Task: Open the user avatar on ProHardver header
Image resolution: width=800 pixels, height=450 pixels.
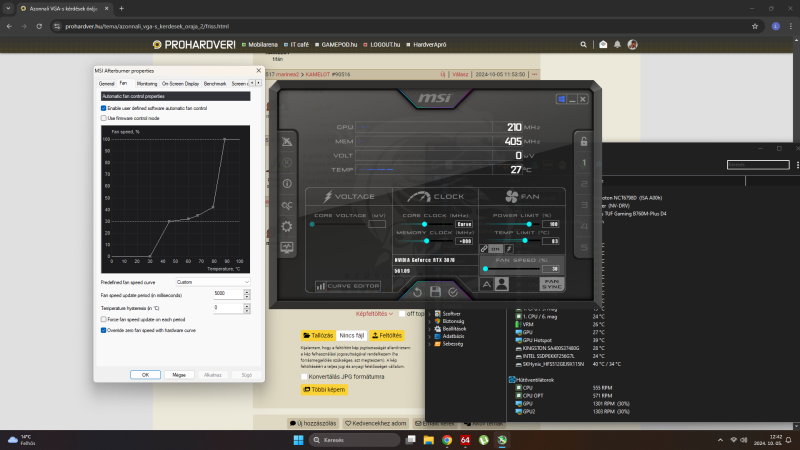Action: (x=632, y=44)
